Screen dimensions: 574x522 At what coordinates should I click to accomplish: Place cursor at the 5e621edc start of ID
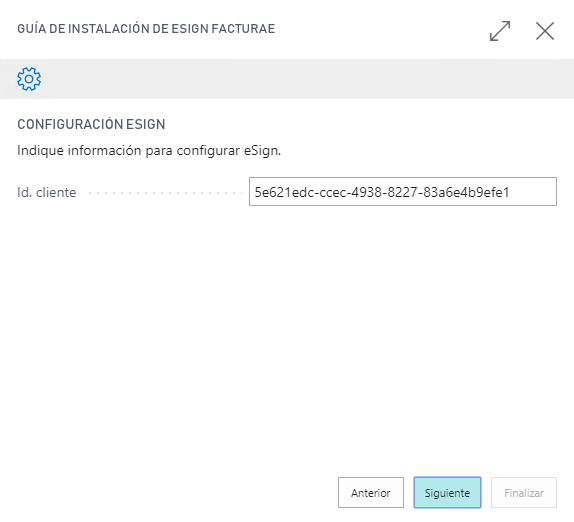click(x=255, y=192)
